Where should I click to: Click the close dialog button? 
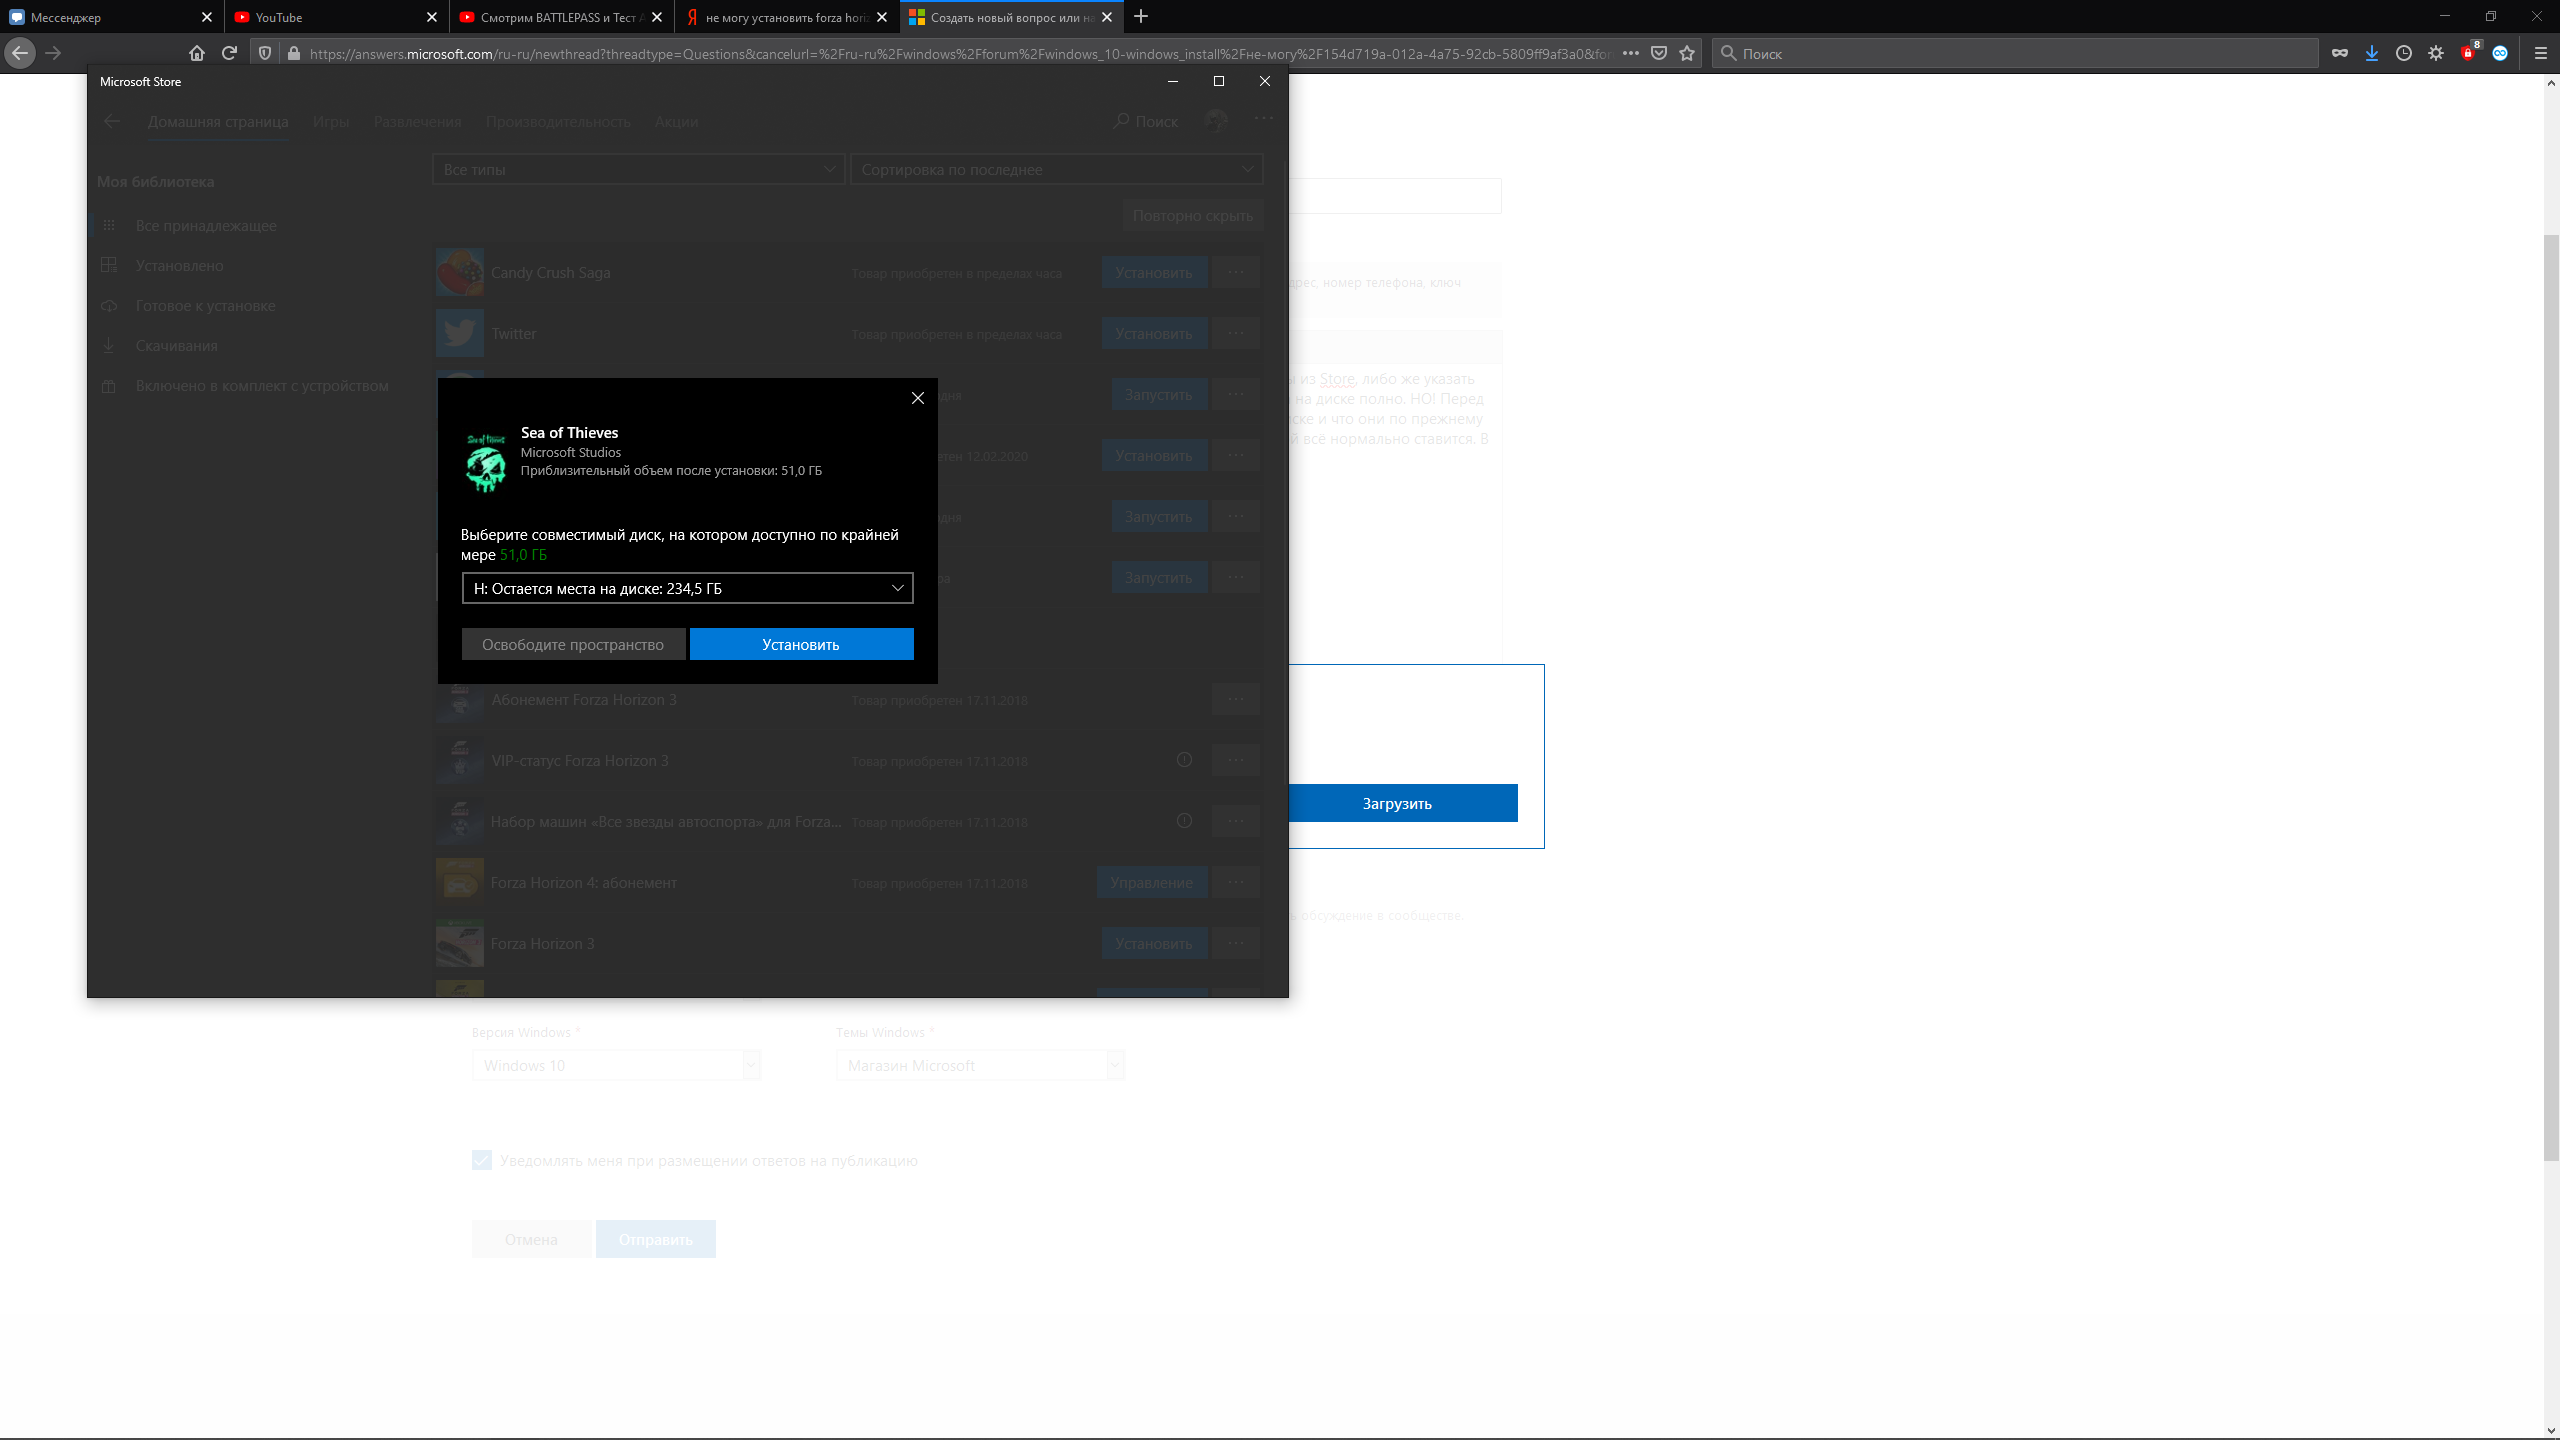[x=918, y=397]
